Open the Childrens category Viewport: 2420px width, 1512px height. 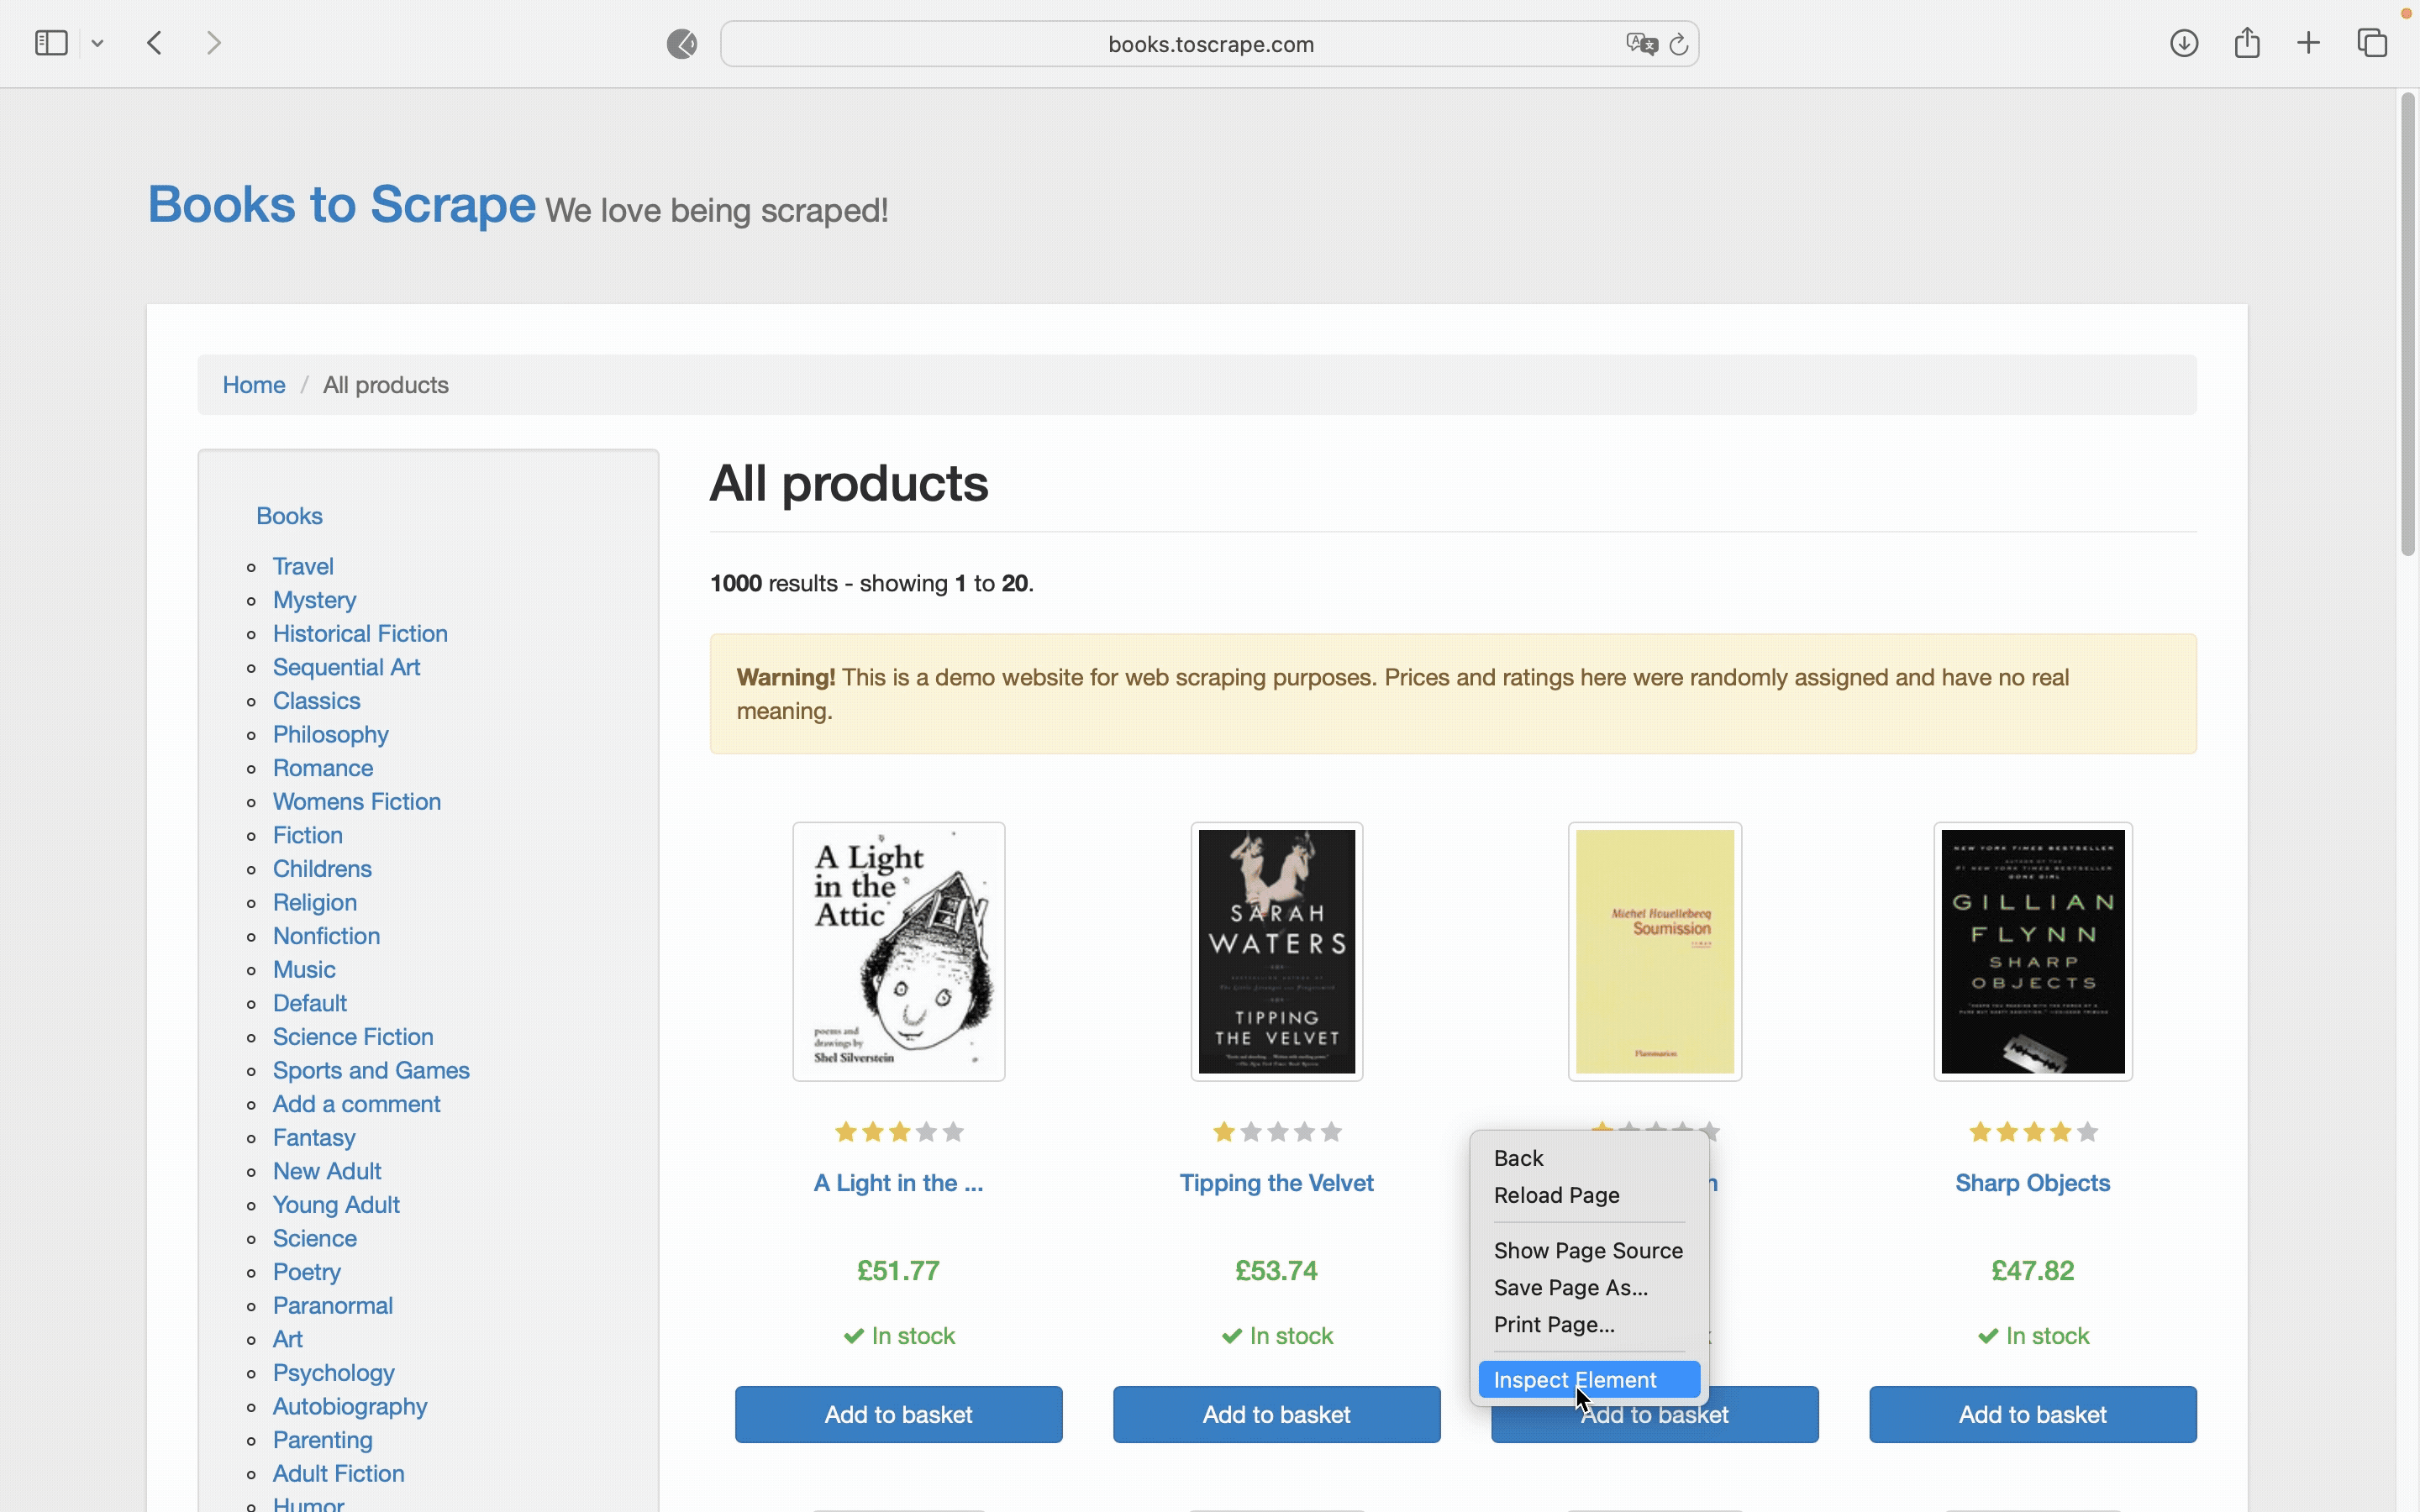(x=322, y=869)
